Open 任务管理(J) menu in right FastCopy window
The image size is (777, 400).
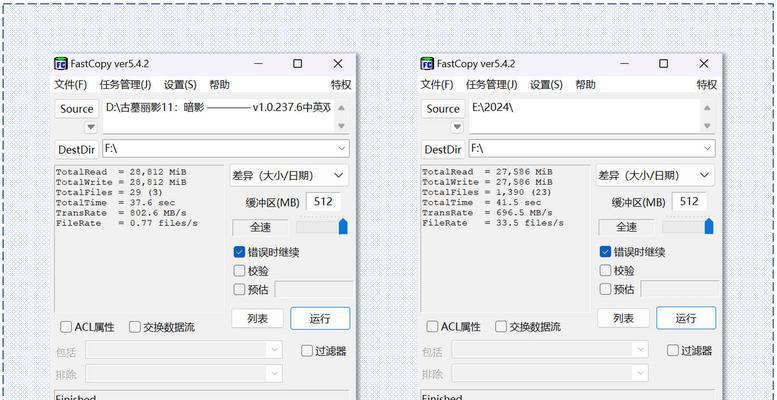point(492,85)
